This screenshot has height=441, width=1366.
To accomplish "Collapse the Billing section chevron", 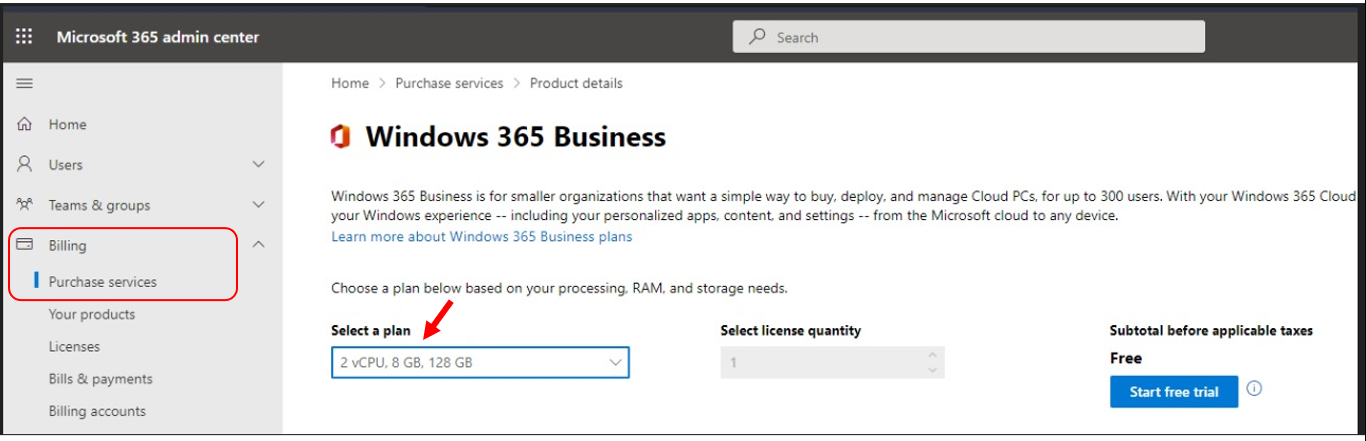I will click(258, 244).
